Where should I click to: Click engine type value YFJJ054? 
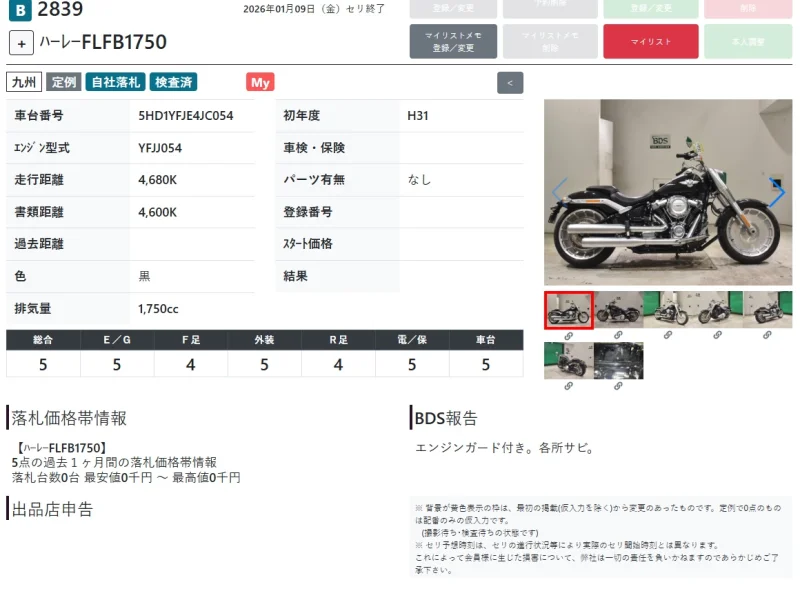(x=160, y=148)
